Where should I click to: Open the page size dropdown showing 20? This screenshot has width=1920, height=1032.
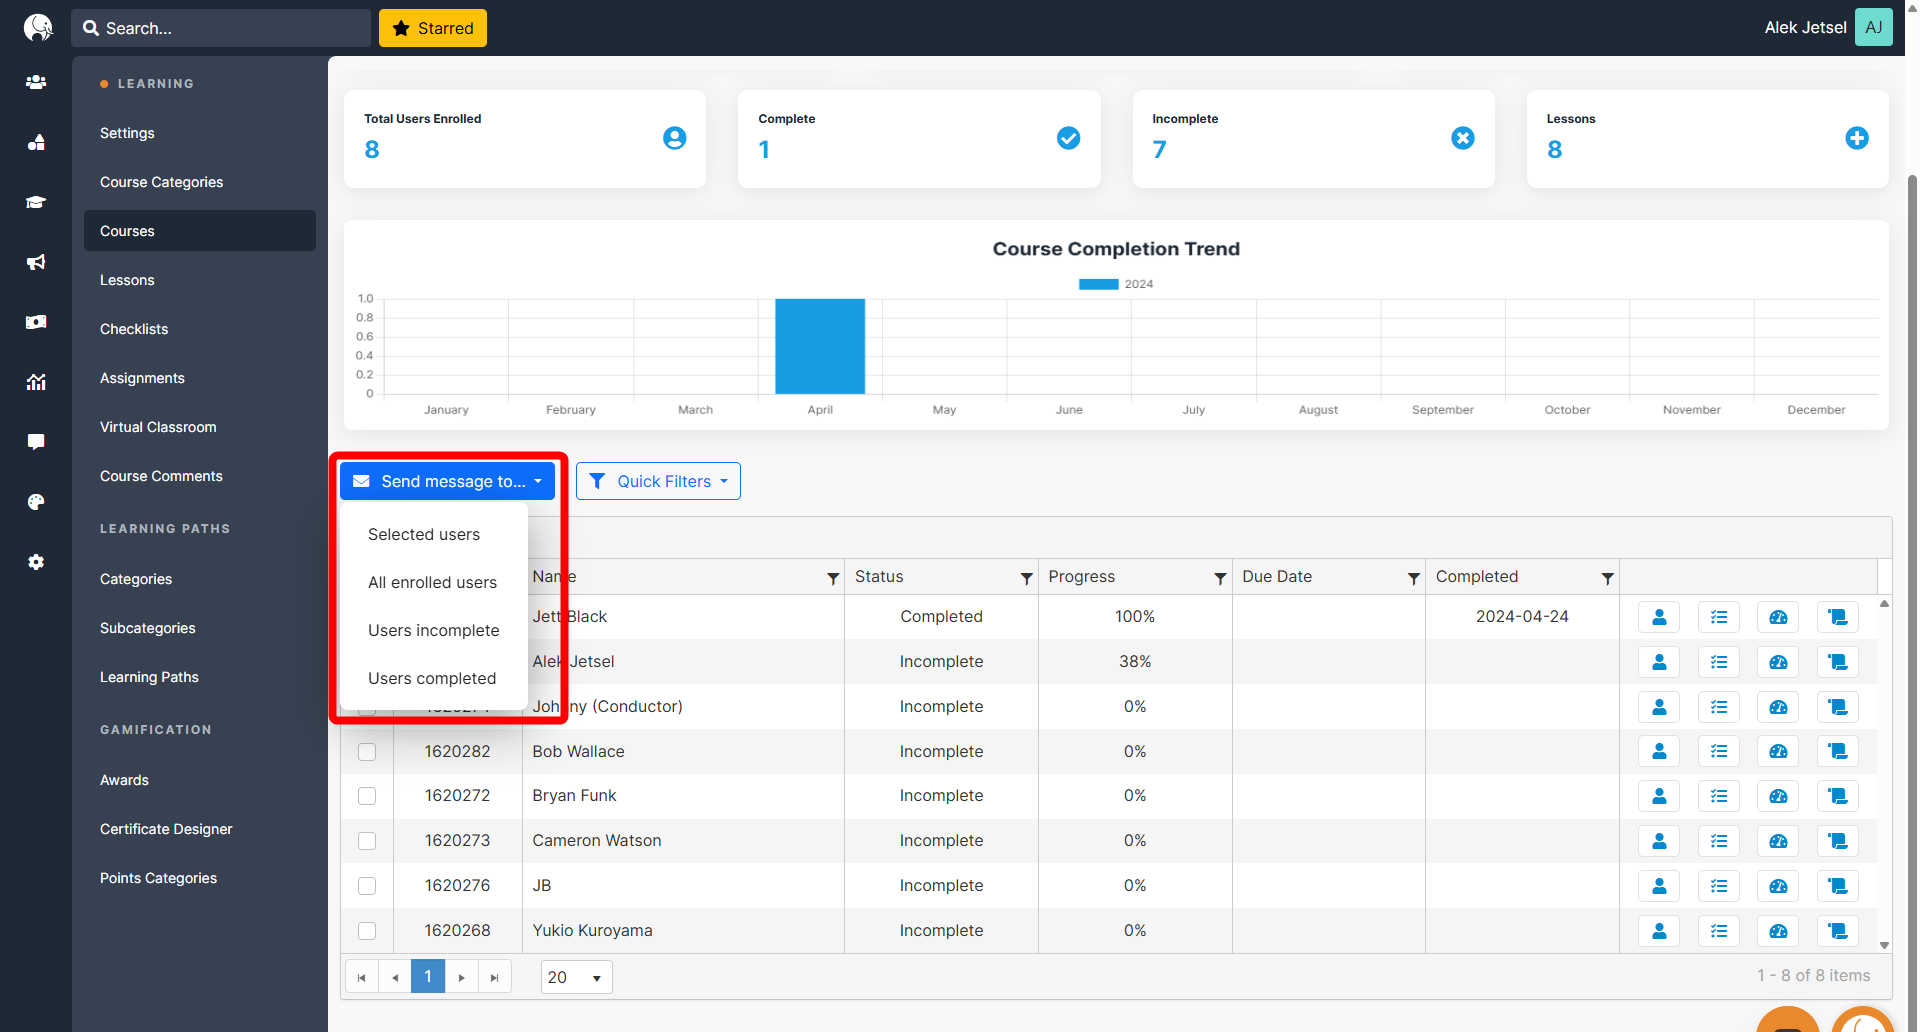[576, 977]
